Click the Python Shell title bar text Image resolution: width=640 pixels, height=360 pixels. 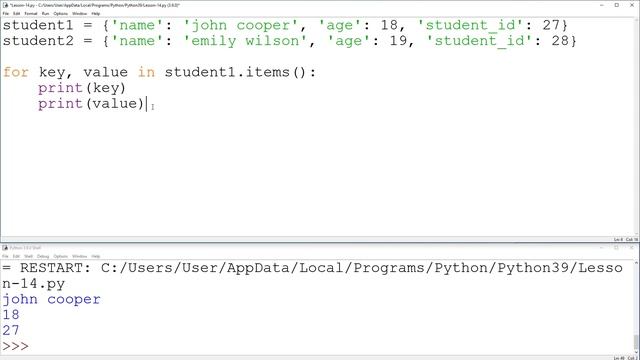25,248
